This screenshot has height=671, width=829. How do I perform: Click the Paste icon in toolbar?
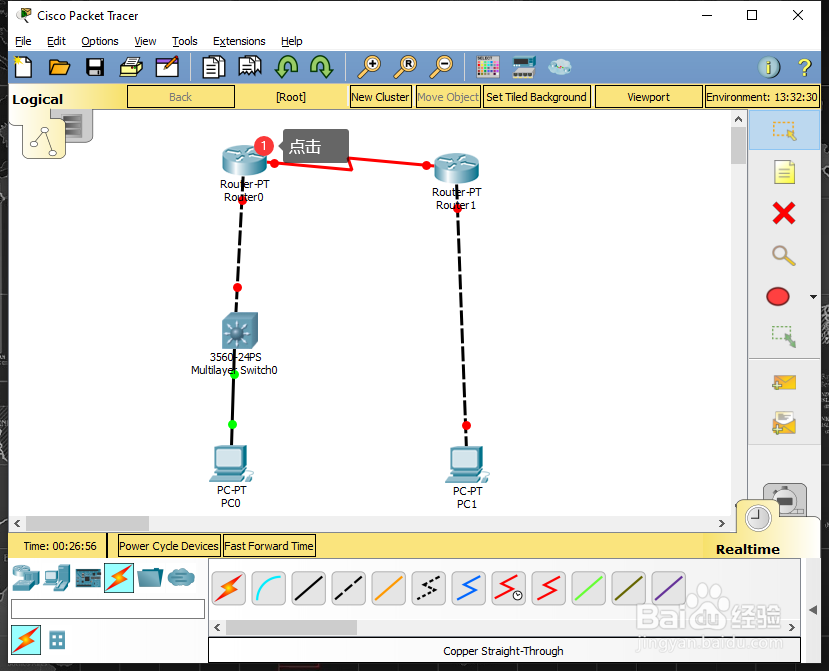coord(250,67)
